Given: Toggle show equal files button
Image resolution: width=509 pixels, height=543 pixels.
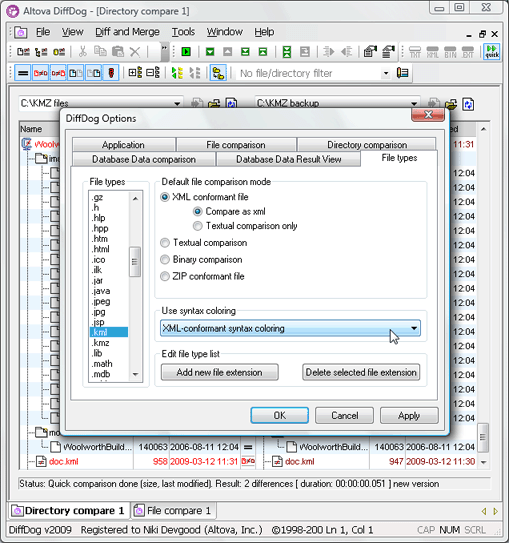Looking at the screenshot, I should tap(23, 73).
